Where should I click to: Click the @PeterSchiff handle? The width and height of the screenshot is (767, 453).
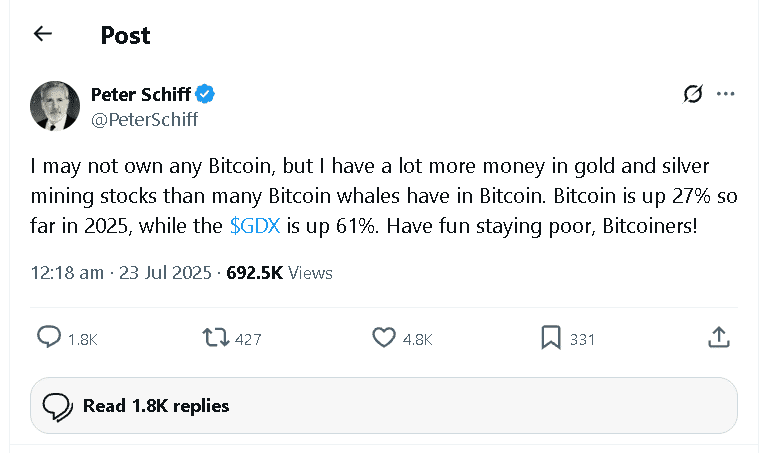(144, 120)
